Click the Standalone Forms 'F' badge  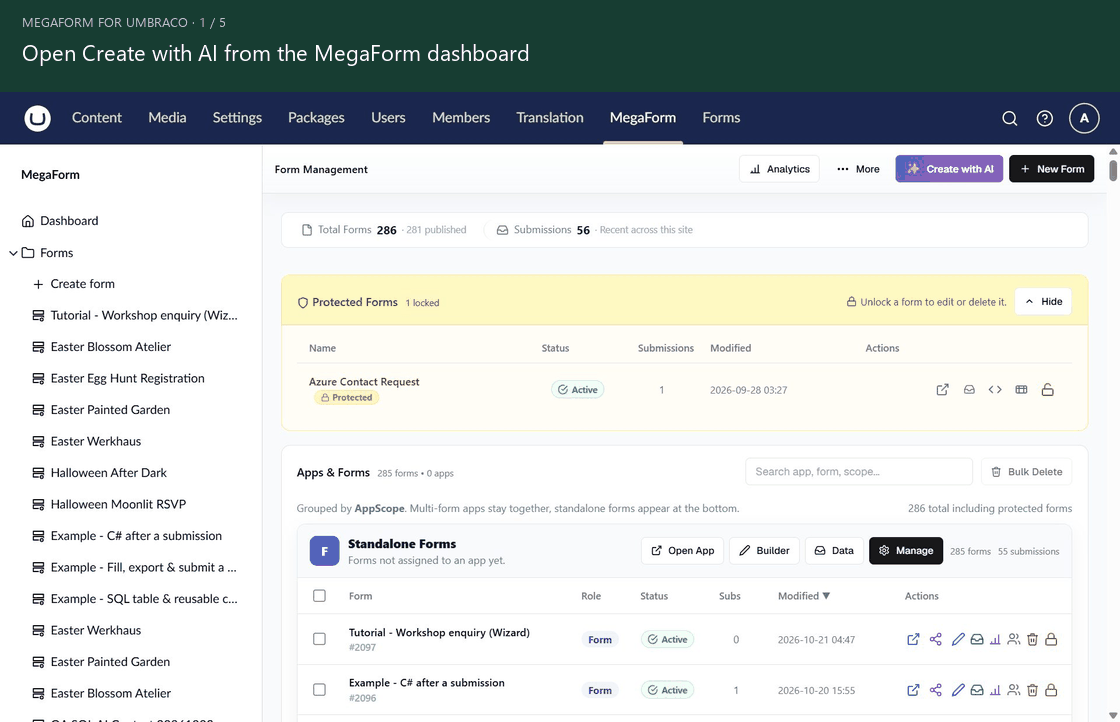[324, 551]
